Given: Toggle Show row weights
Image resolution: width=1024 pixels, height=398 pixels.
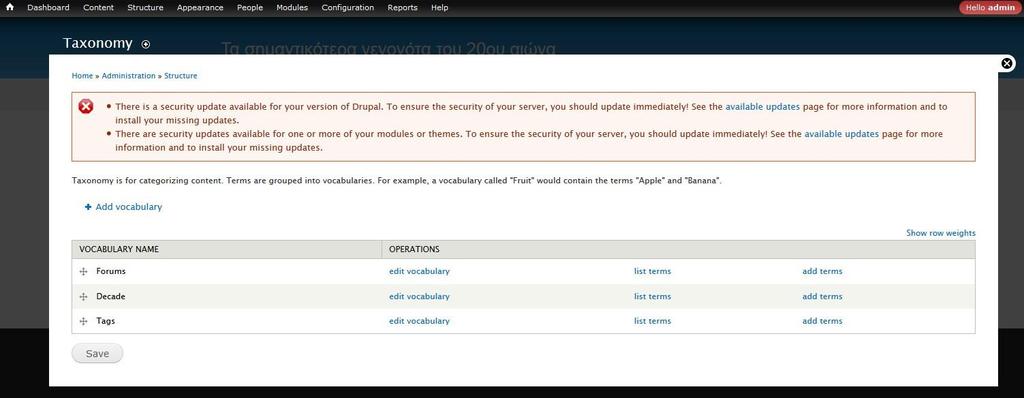Looking at the screenshot, I should point(940,233).
